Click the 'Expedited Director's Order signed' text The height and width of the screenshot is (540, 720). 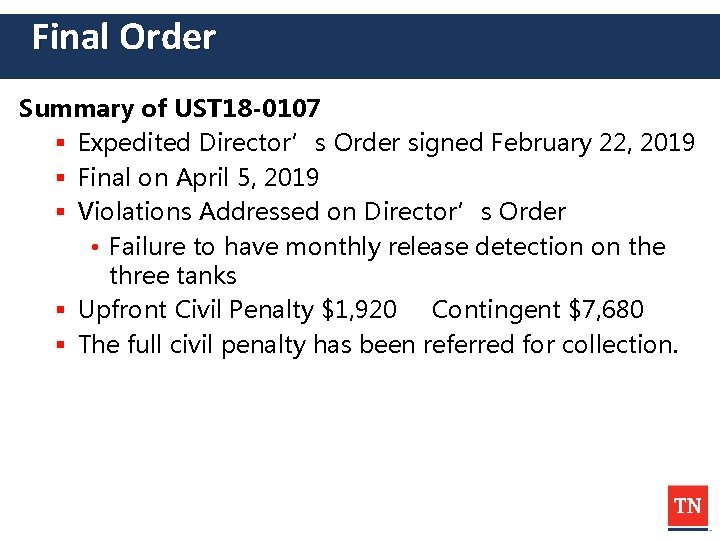pos(281,143)
